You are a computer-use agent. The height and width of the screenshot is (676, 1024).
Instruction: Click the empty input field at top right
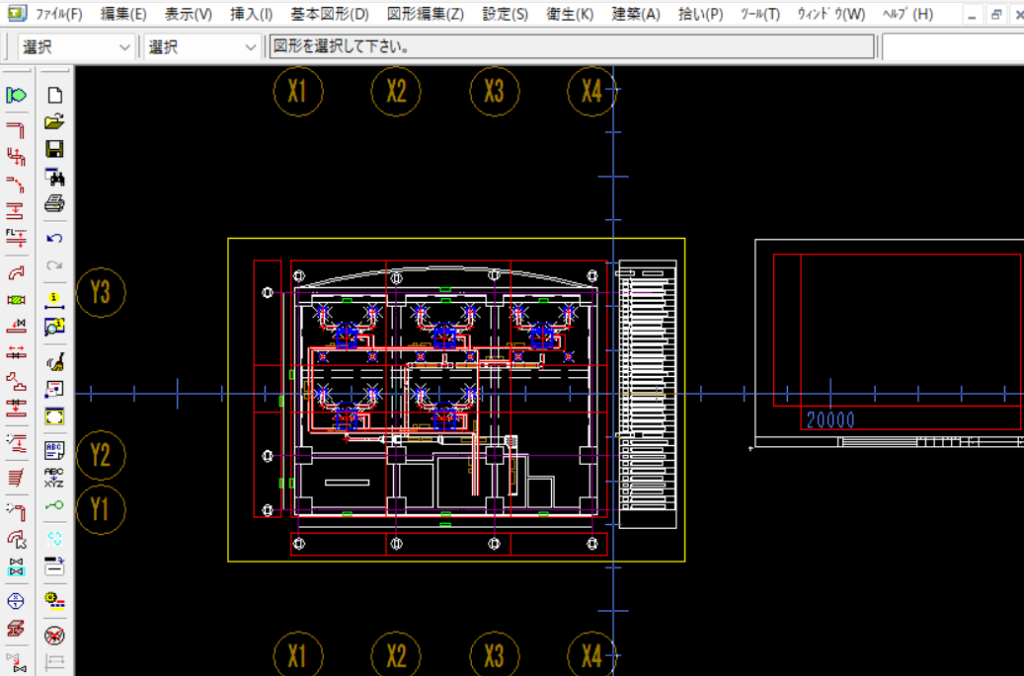pyautogui.click(x=951, y=47)
